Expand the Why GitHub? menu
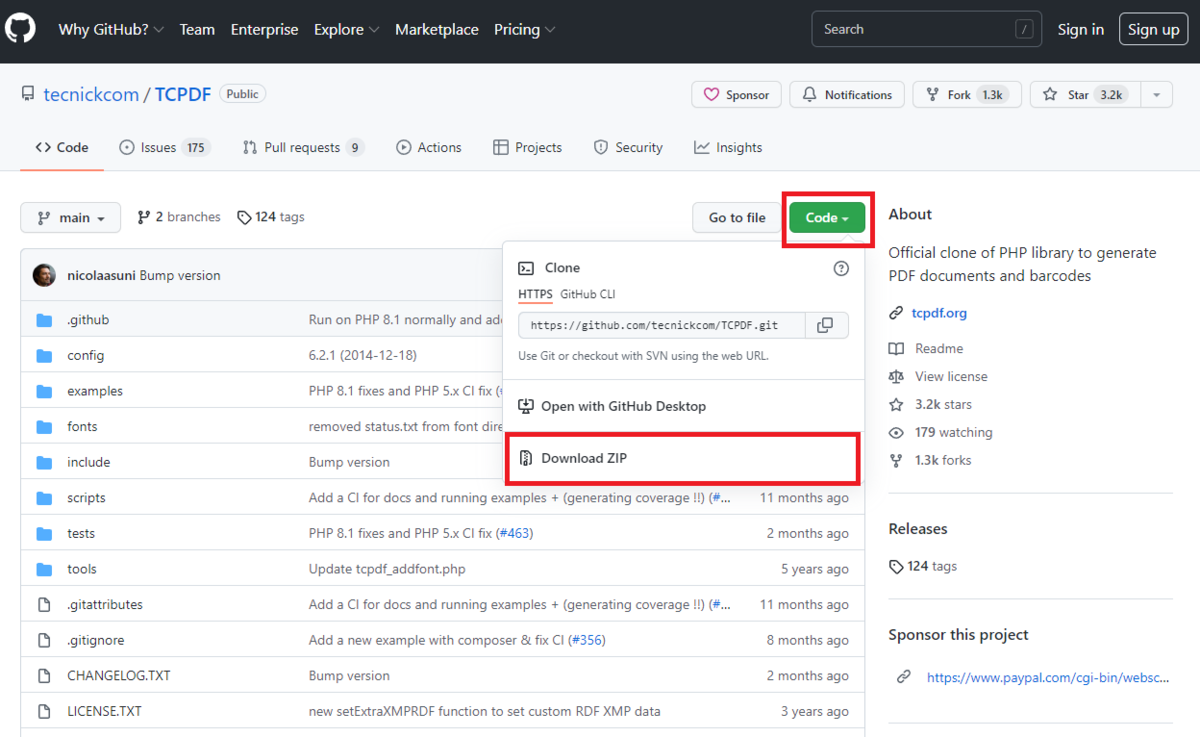Viewport: 1200px width, 737px height. [111, 30]
